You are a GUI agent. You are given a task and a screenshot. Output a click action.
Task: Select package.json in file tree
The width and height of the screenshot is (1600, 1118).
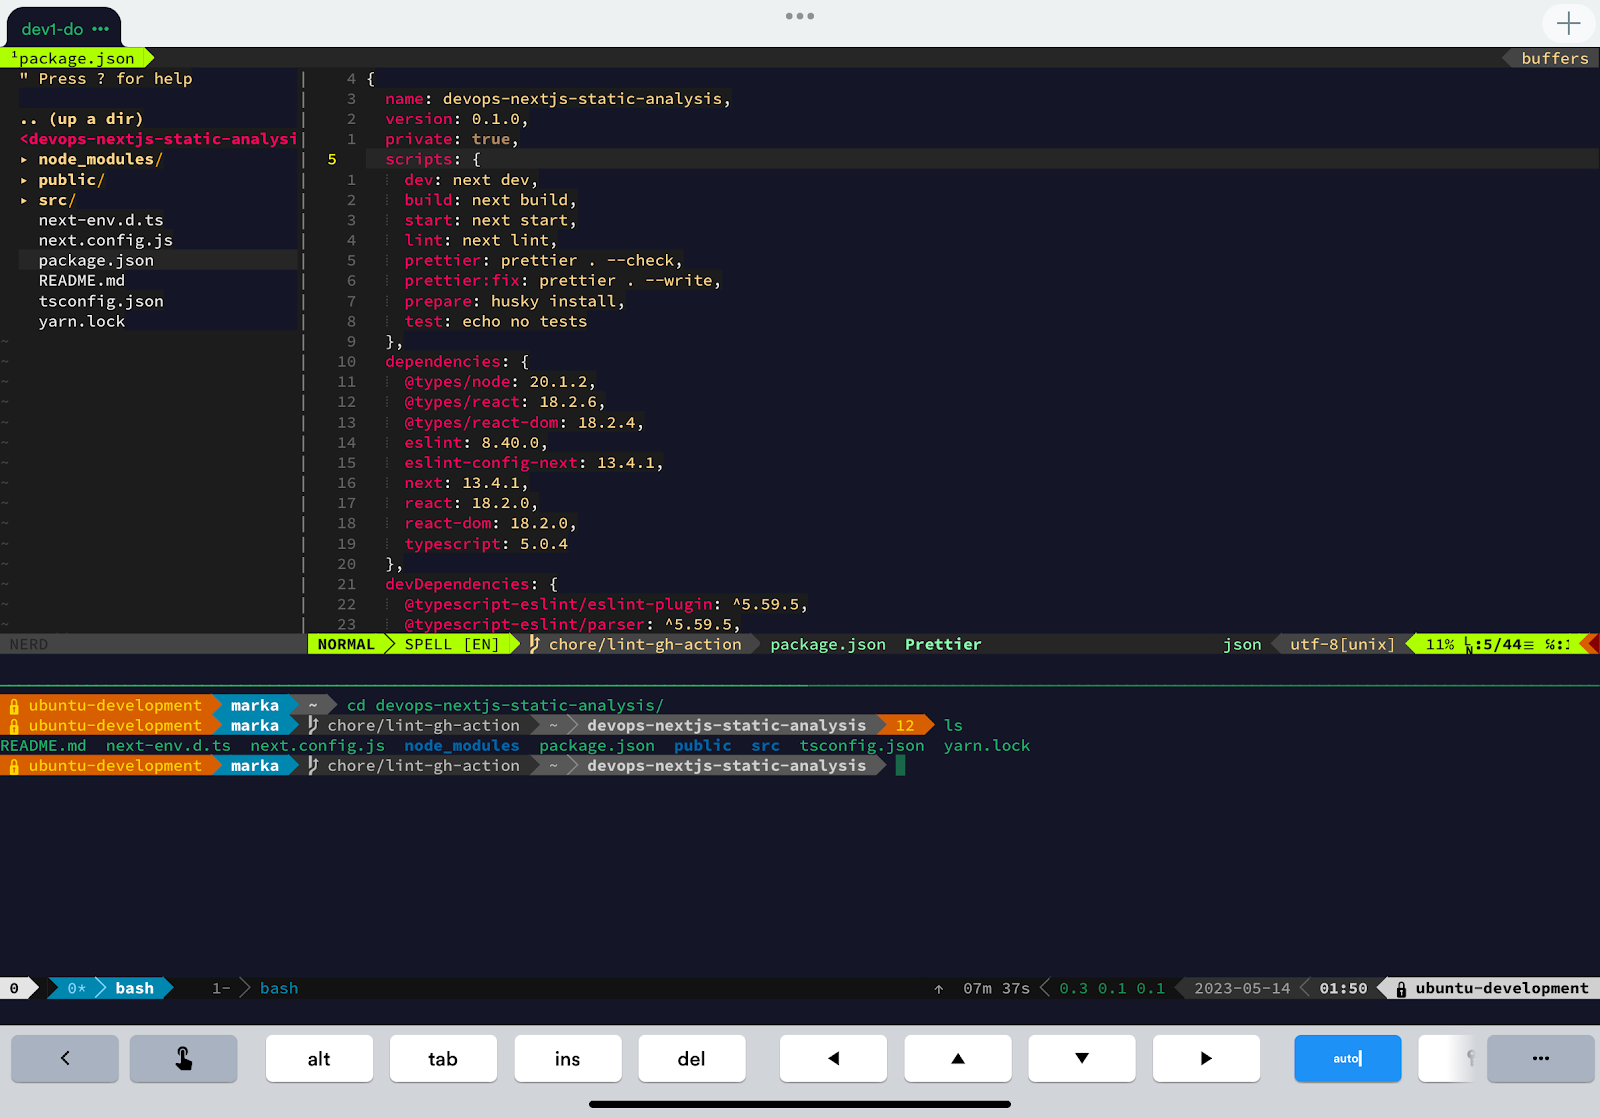(96, 260)
